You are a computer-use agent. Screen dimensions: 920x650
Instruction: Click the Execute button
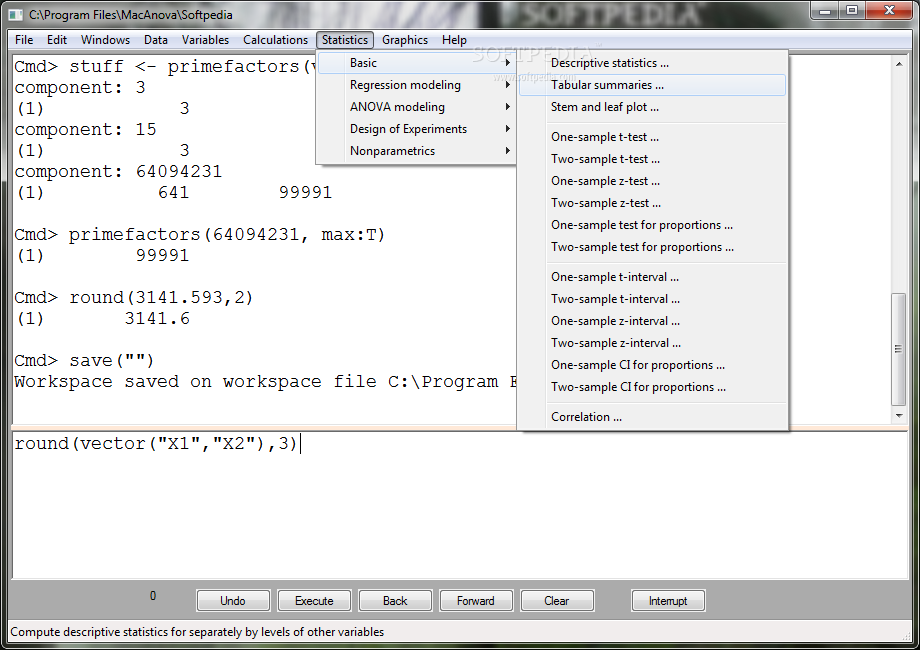[314, 601]
